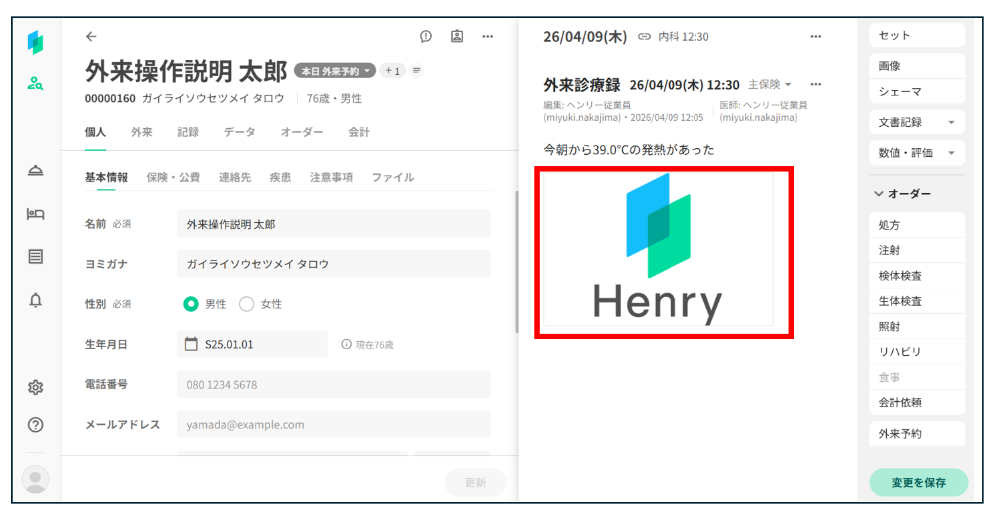The width and height of the screenshot is (992, 508).
Task: Click the calendar icon in 生年月日 field
Action: 190,344
